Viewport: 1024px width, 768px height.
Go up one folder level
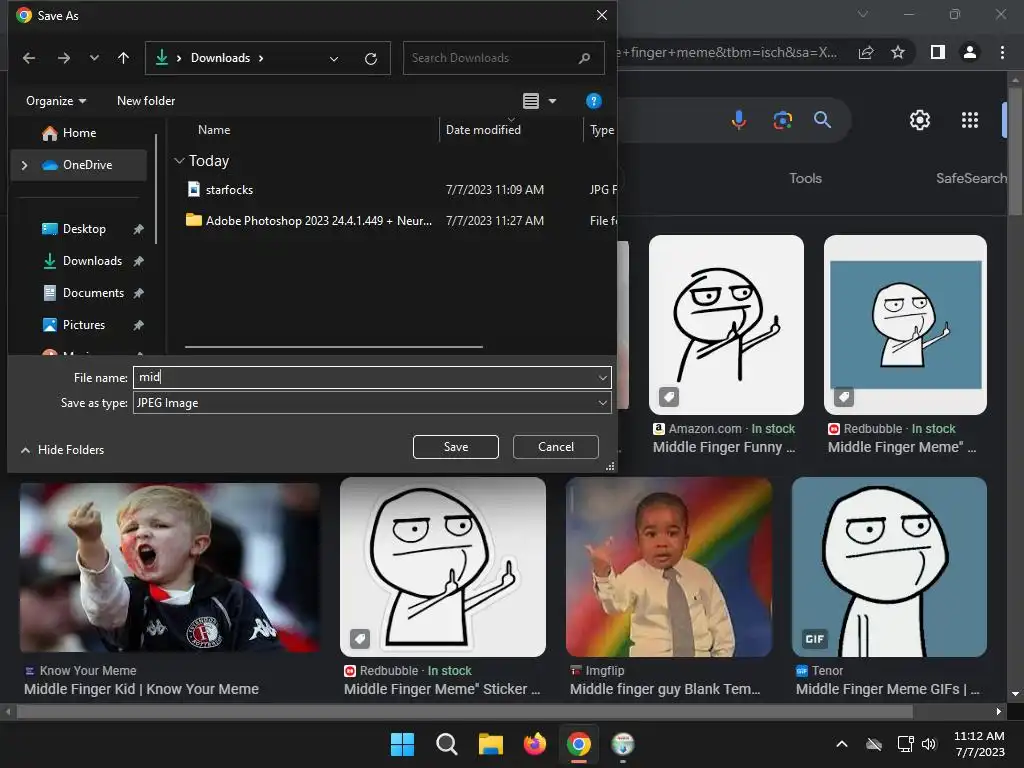point(123,58)
